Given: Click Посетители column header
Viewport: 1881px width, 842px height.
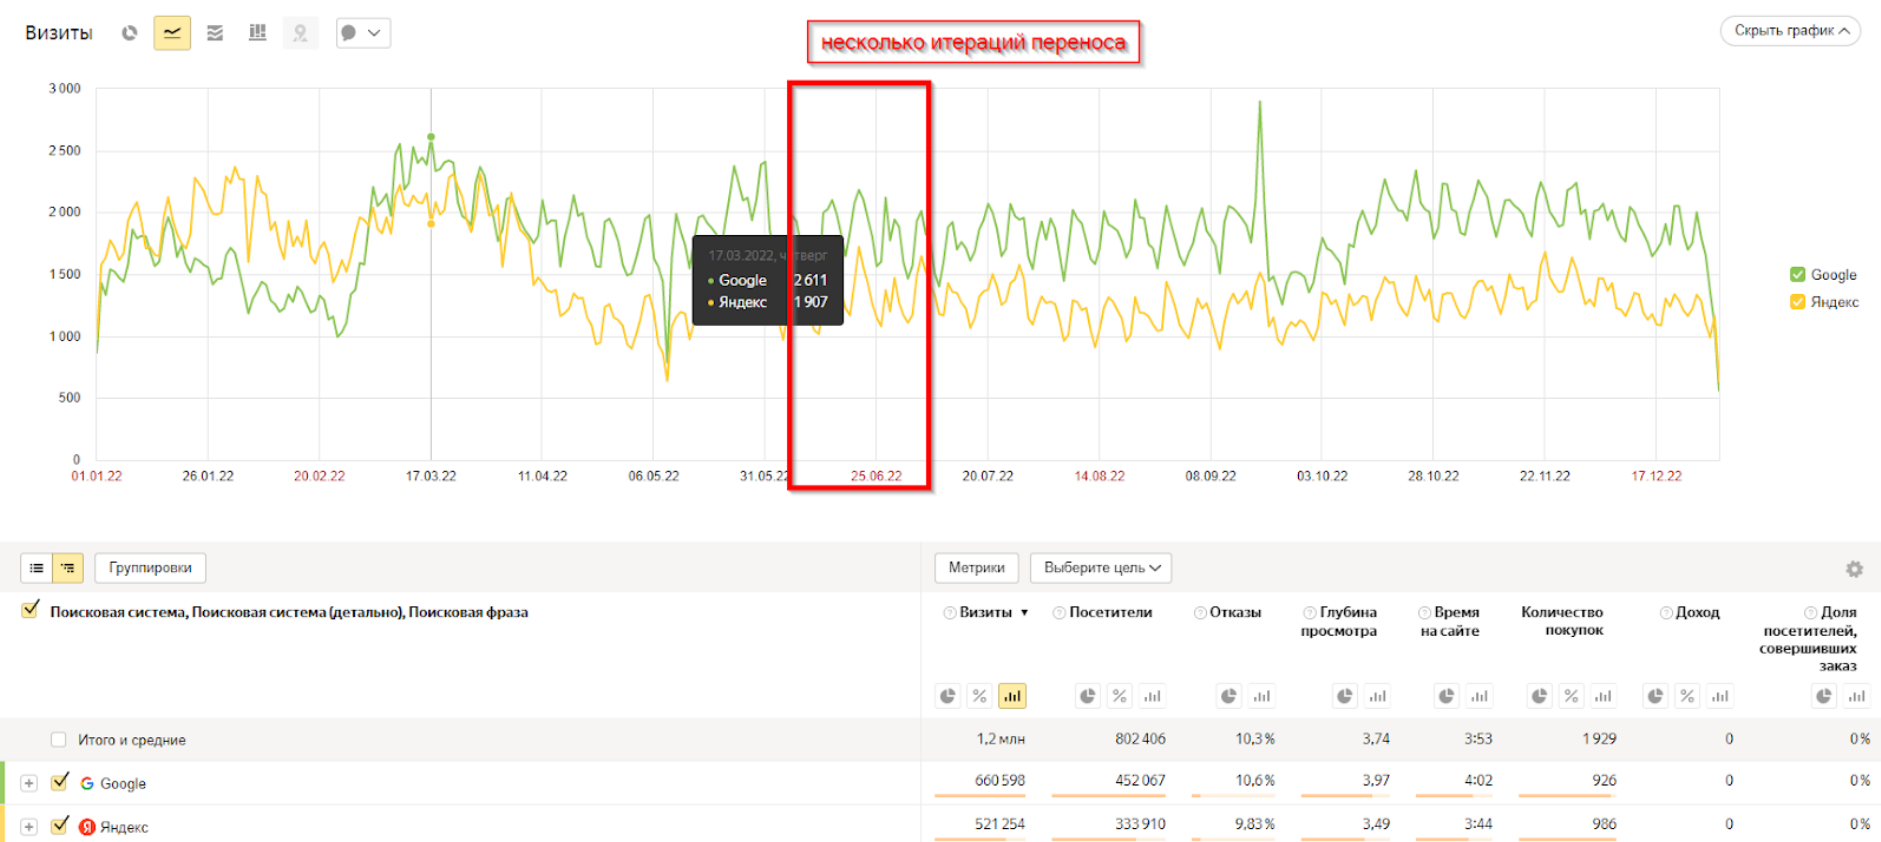Looking at the screenshot, I should 1110,612.
